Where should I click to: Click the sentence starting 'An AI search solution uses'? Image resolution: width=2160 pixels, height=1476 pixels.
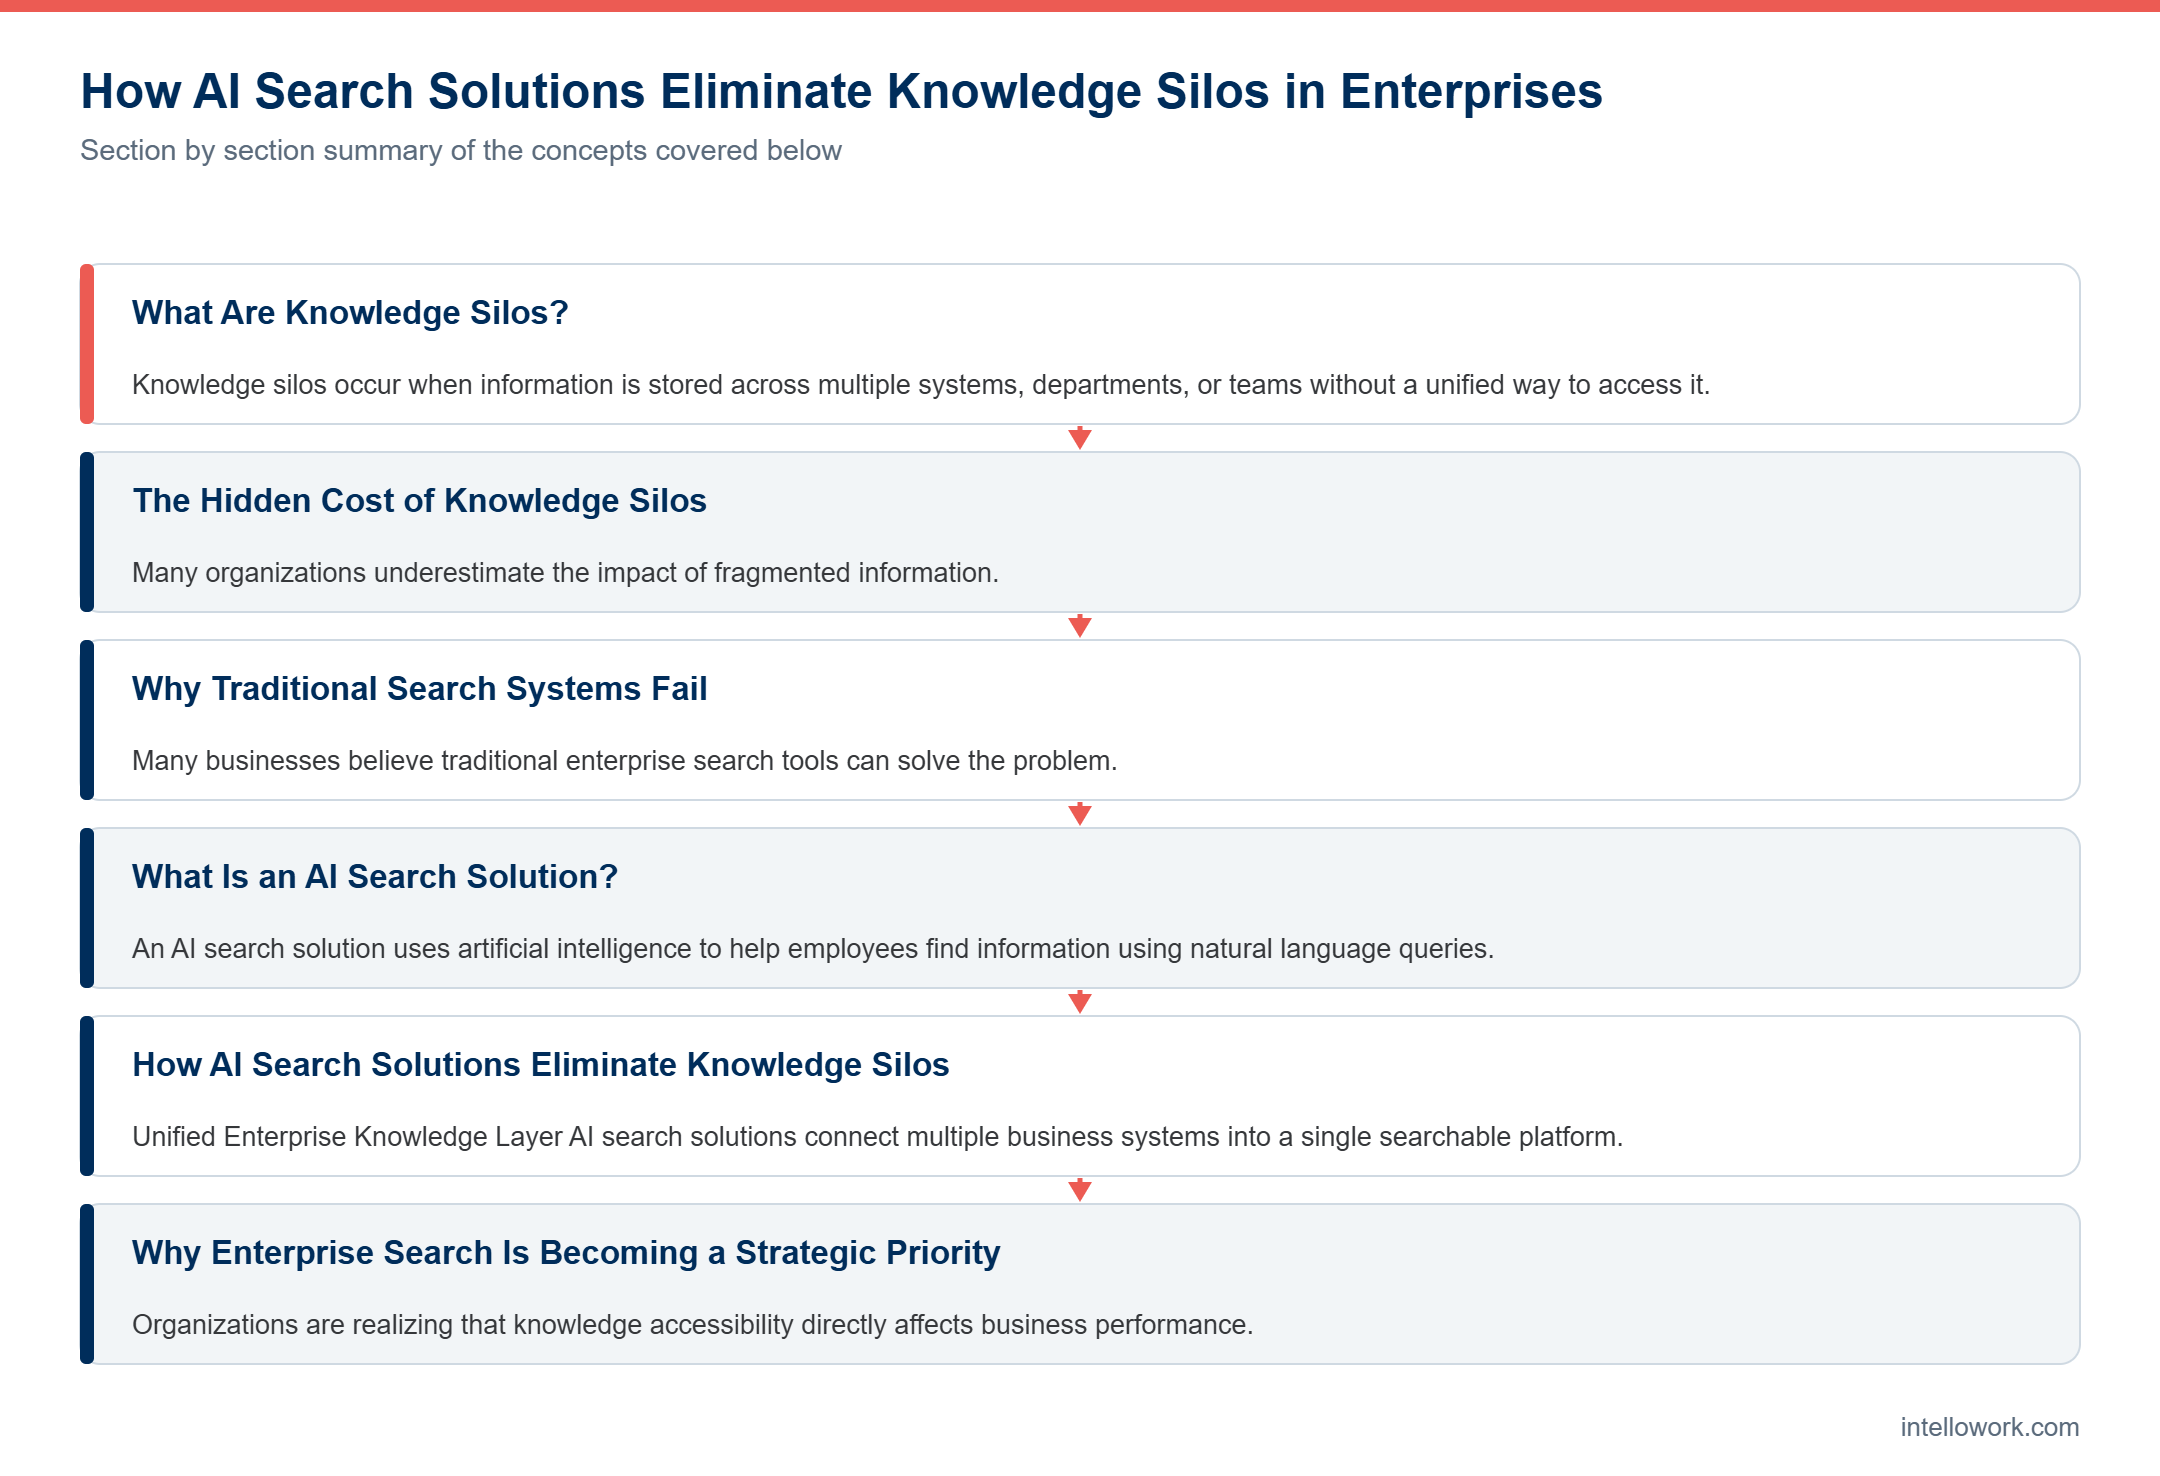[813, 949]
